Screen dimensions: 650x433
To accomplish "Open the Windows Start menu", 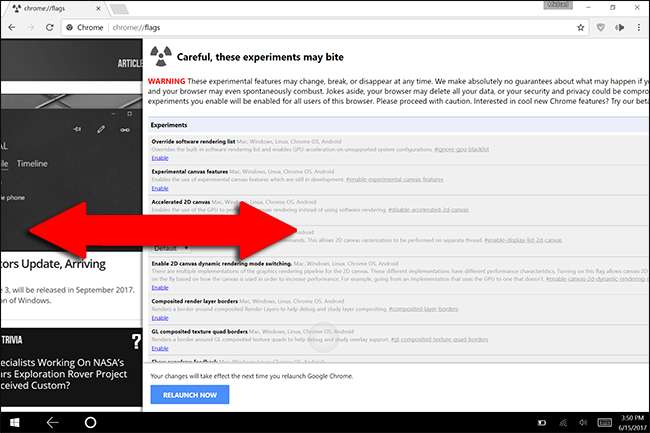I will click(15, 423).
